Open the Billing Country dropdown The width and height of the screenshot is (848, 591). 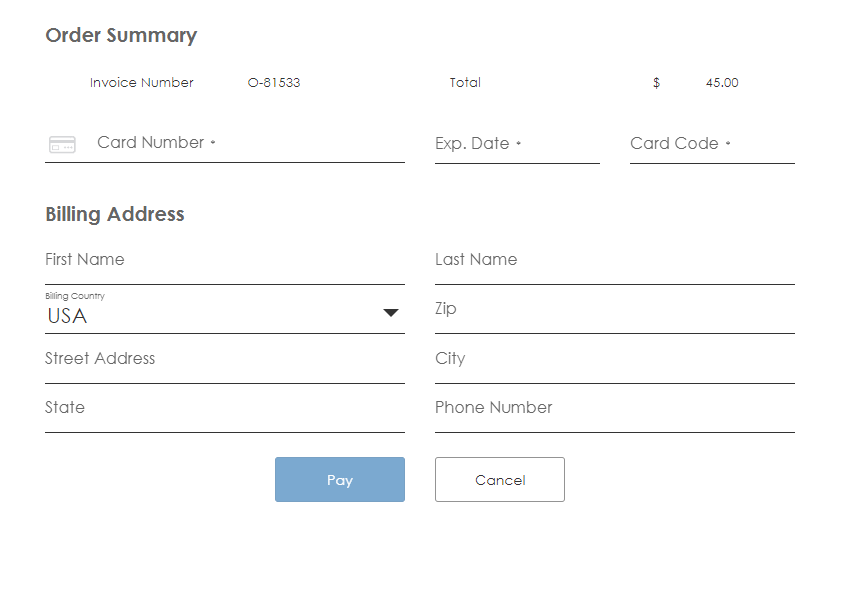224,315
